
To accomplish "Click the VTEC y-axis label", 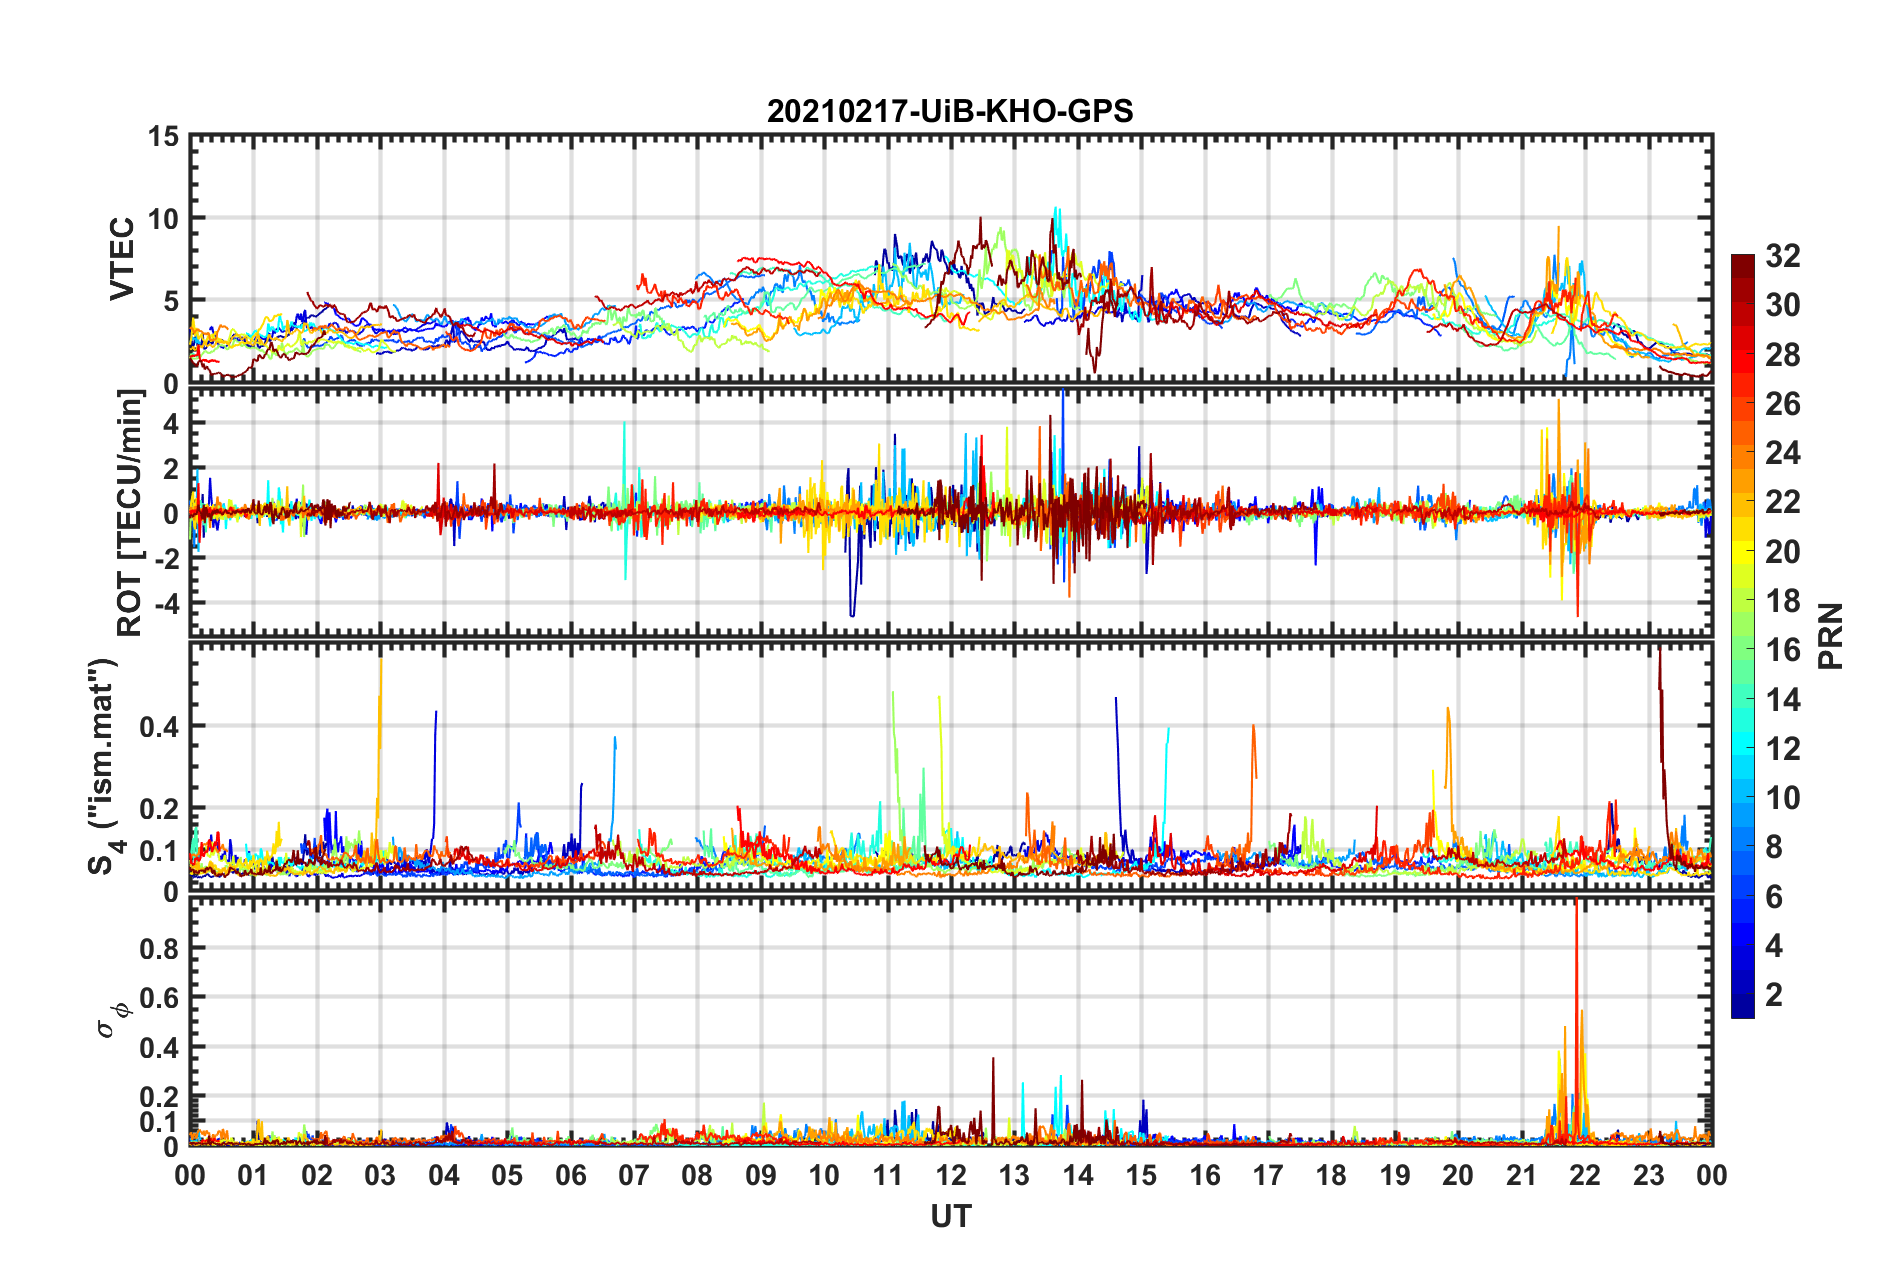I will pyautogui.click(x=122, y=259).
